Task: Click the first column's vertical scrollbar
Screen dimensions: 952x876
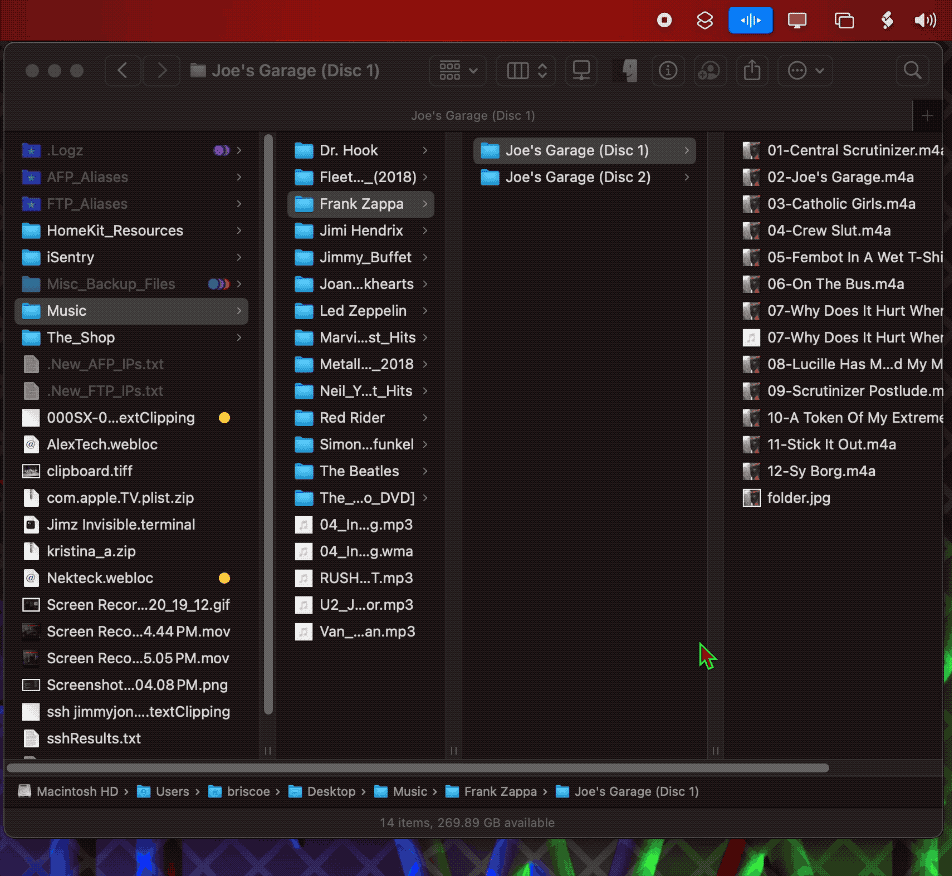Action: [268, 425]
